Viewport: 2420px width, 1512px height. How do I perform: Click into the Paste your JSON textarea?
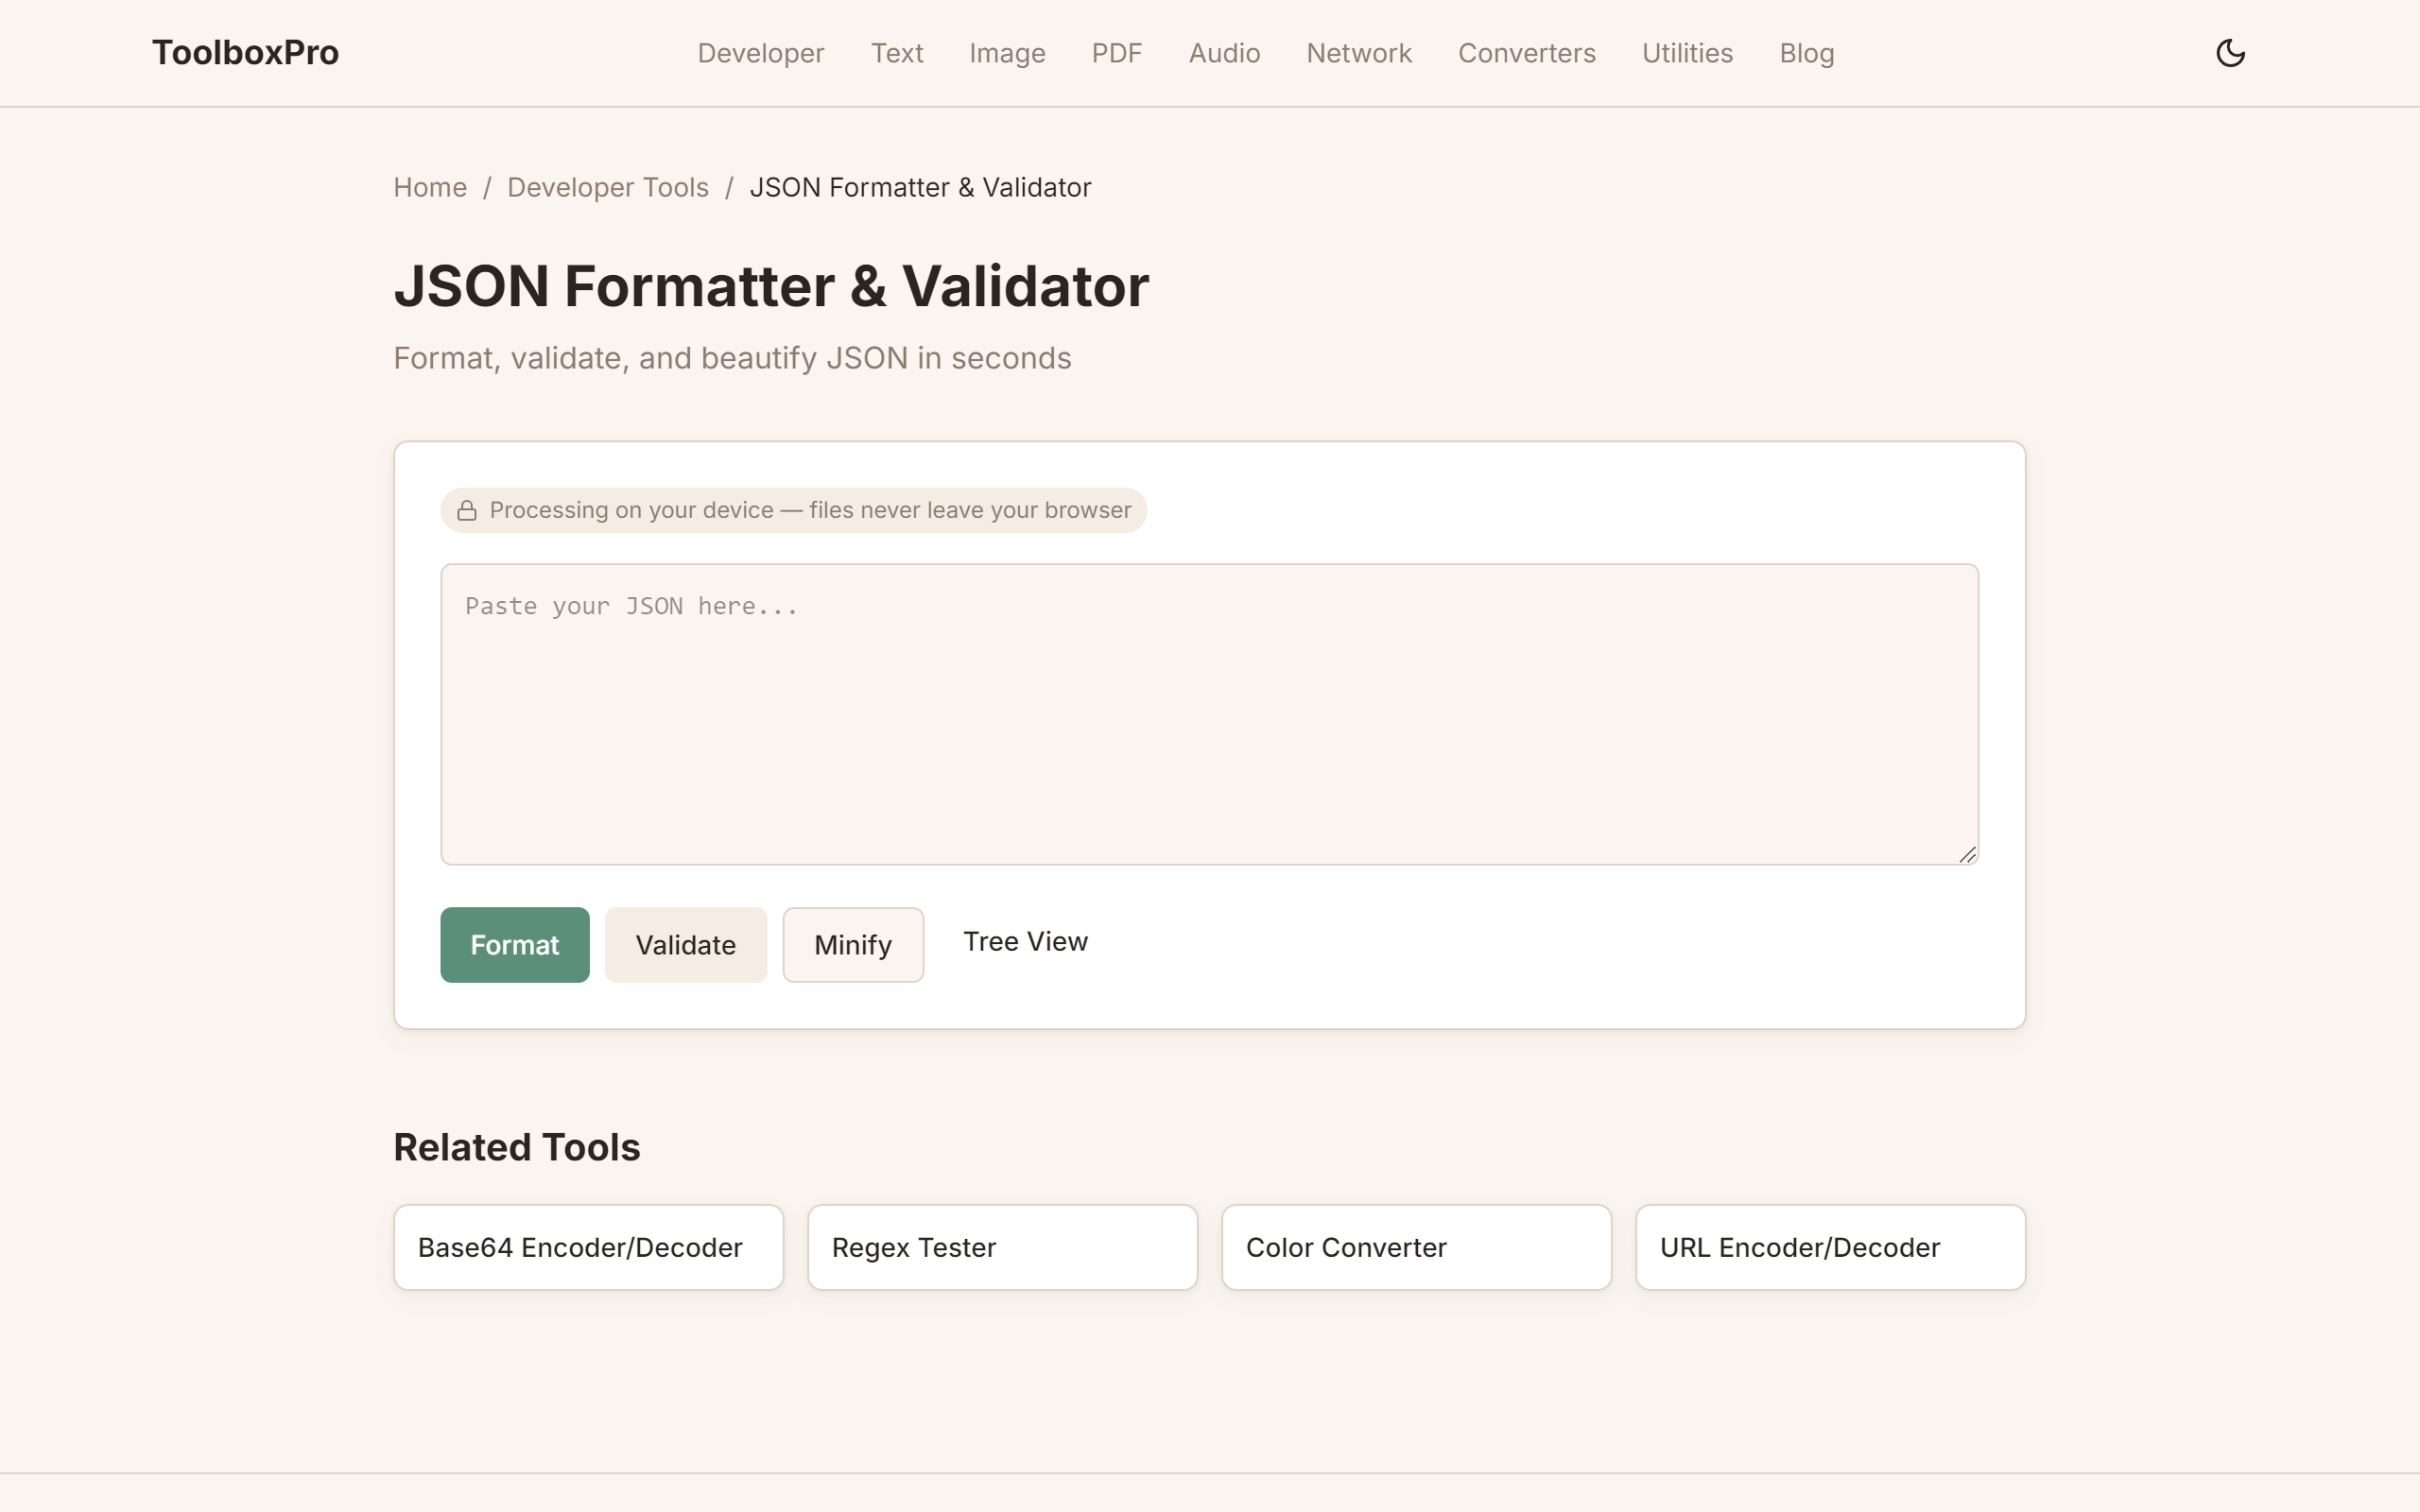click(x=1209, y=714)
